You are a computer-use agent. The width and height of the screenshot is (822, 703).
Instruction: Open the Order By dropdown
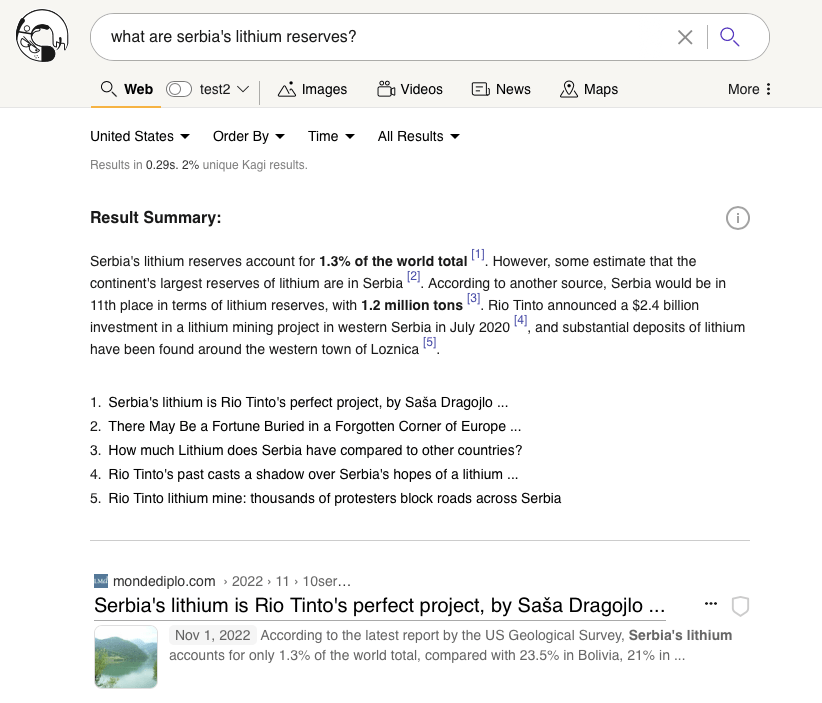click(248, 136)
